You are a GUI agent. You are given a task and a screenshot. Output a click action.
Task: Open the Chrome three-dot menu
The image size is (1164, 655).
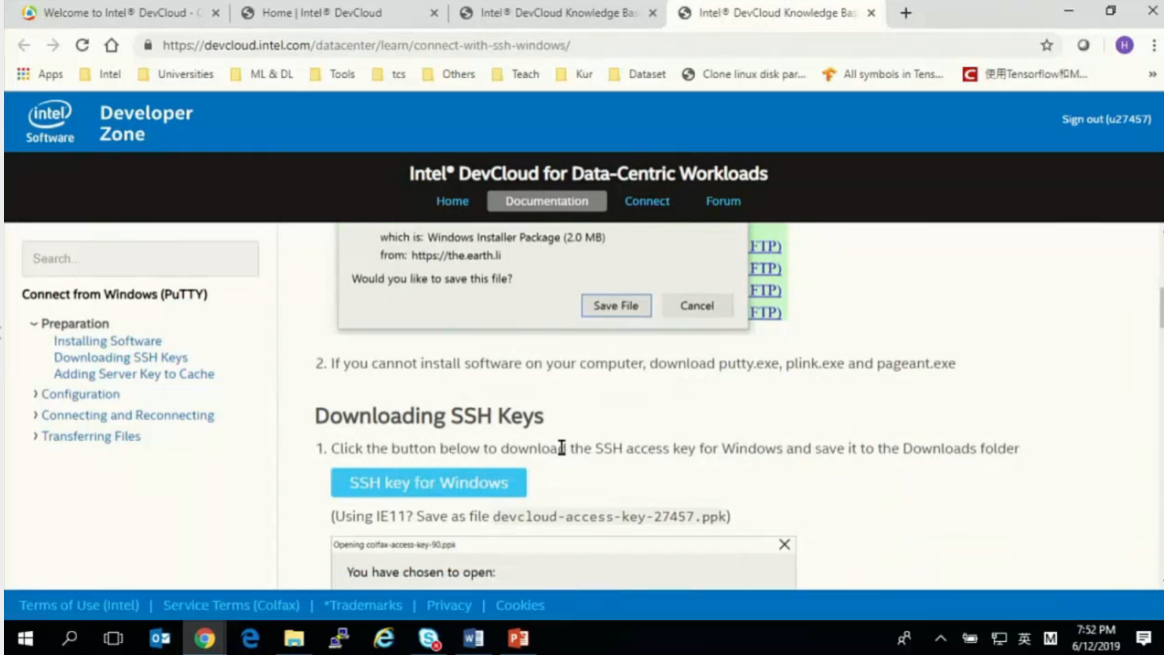tap(1154, 45)
